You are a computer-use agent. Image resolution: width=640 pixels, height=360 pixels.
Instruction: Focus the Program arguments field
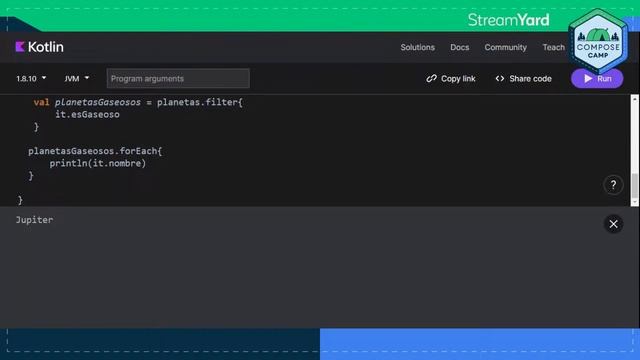[178, 78]
